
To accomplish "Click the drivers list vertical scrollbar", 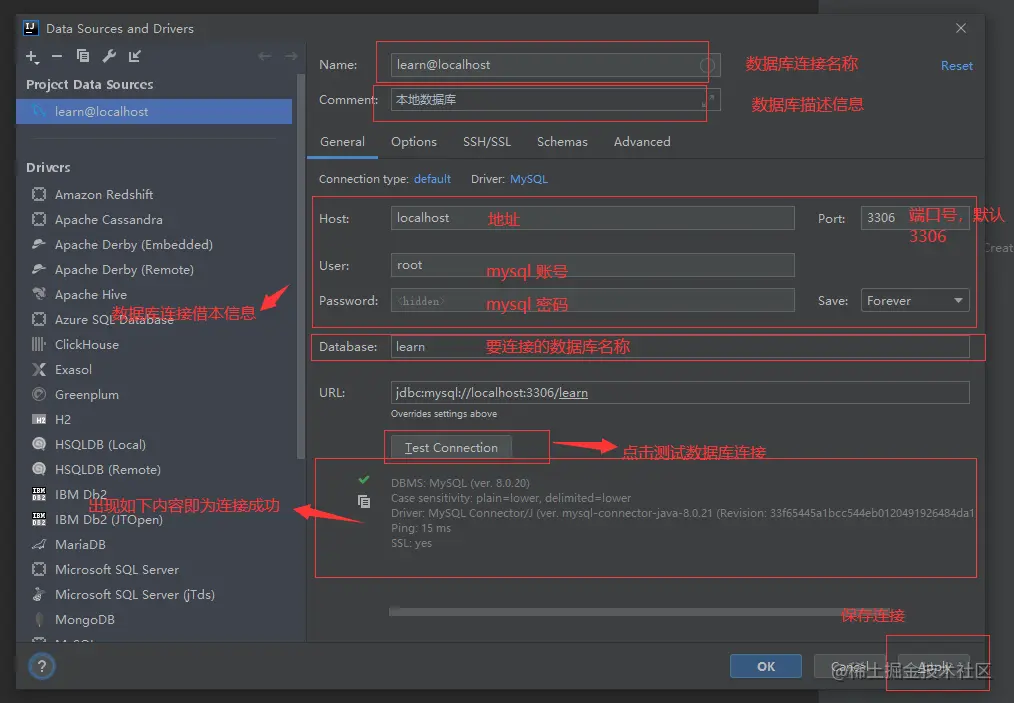I will (300, 266).
